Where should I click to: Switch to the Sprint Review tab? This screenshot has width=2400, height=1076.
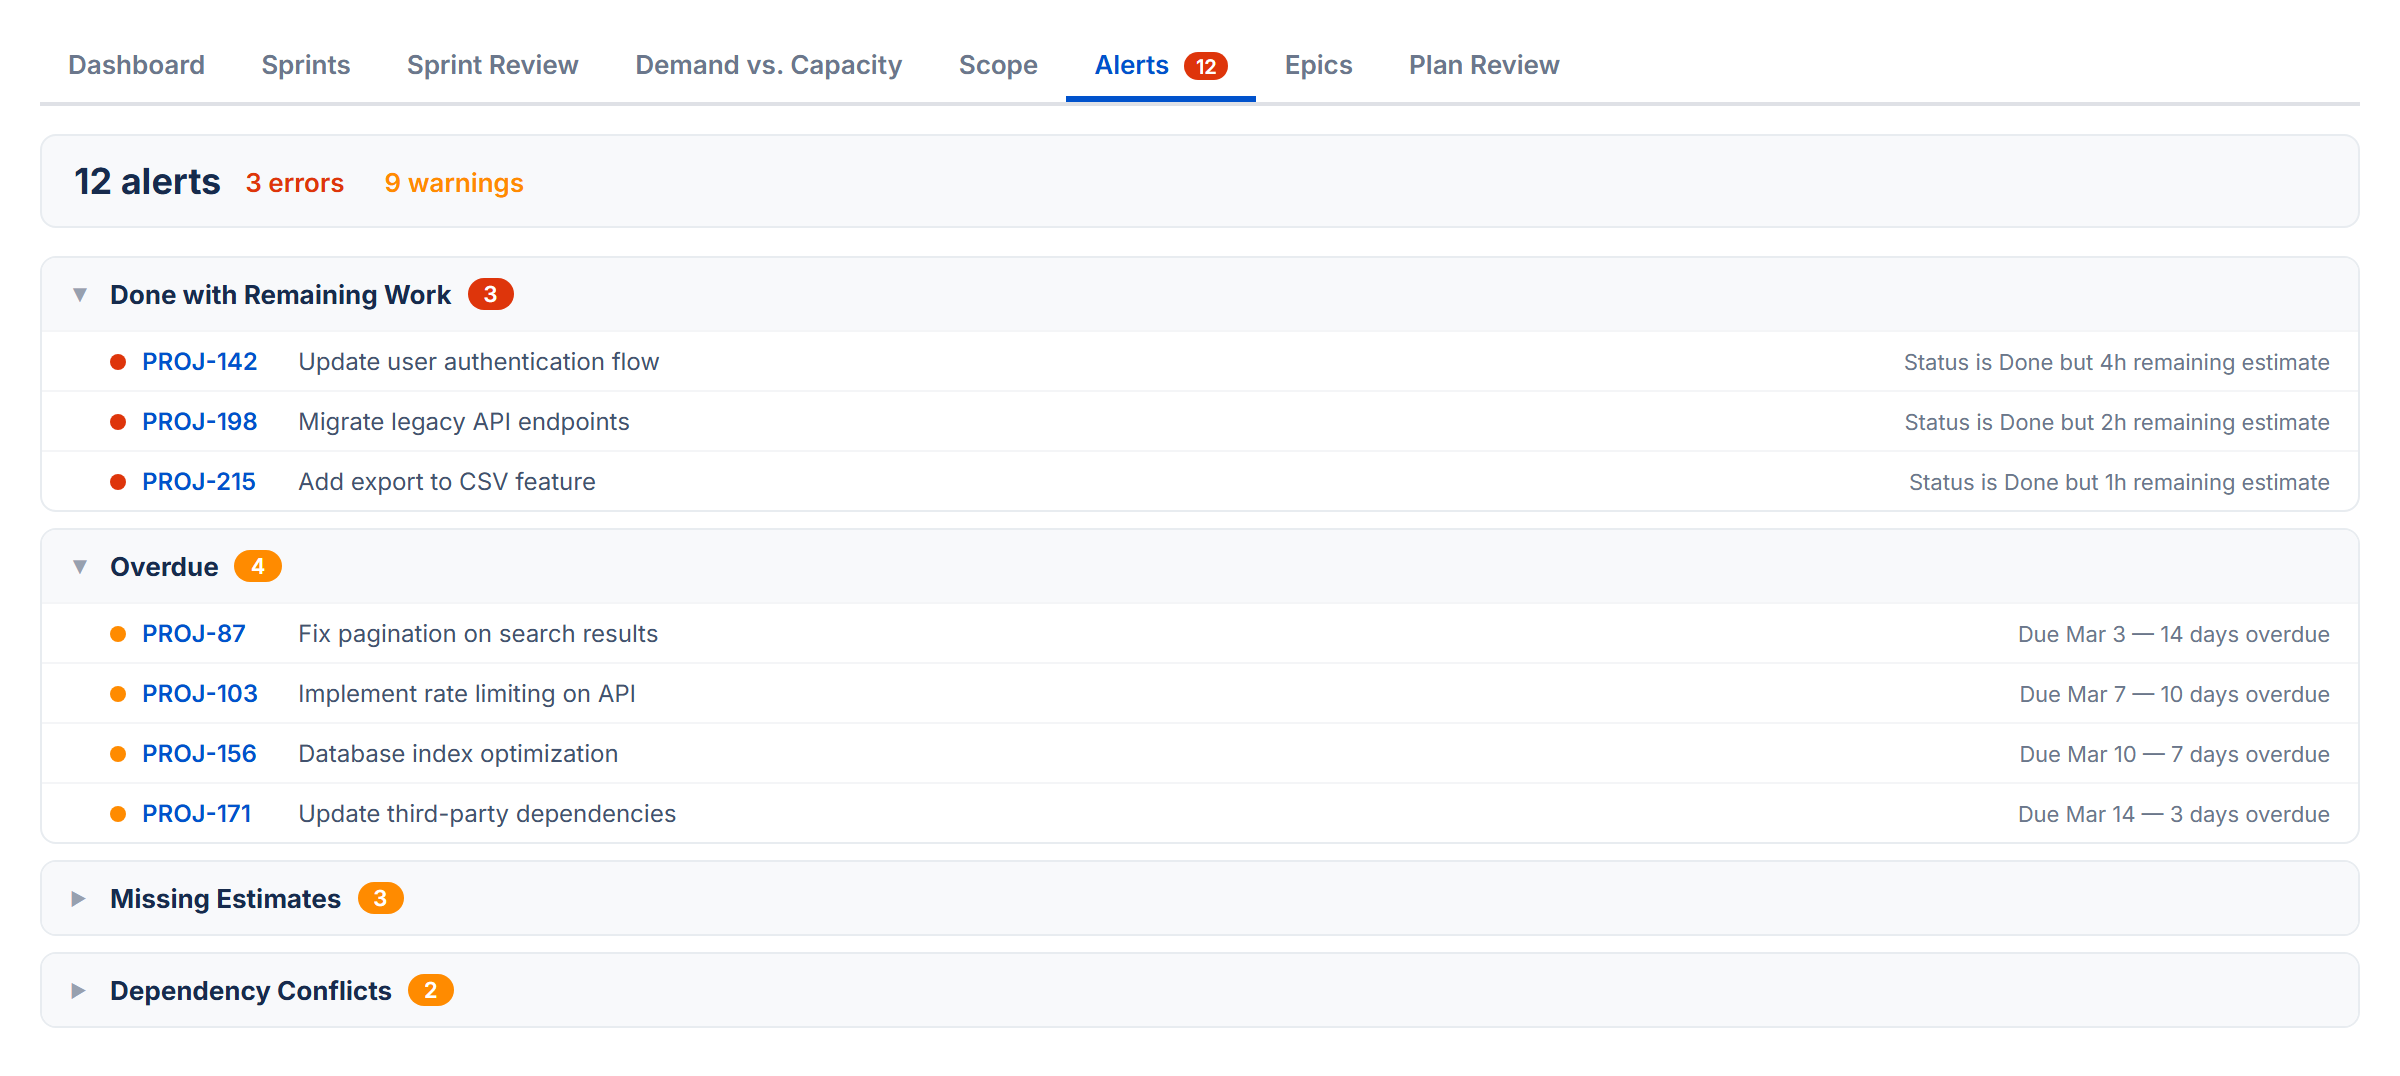pos(492,64)
